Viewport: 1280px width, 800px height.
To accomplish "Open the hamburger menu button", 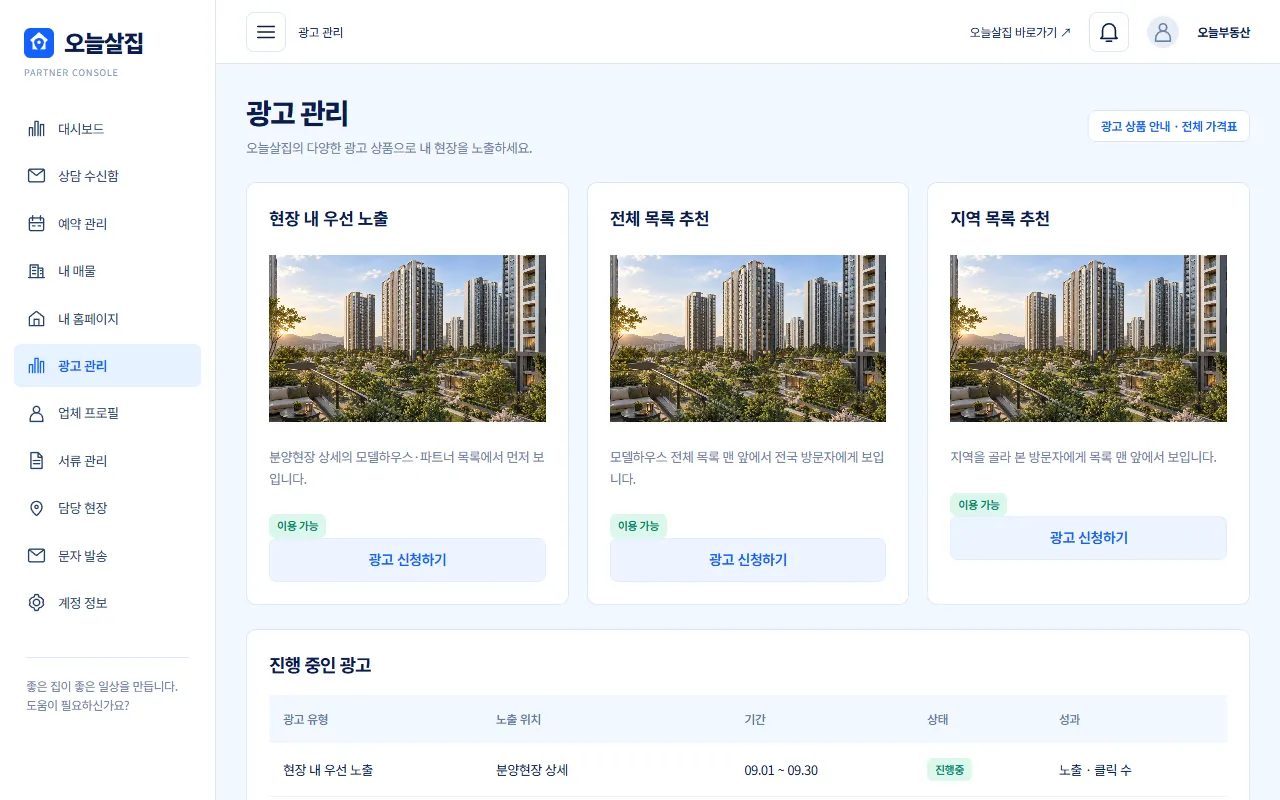I will pos(266,32).
